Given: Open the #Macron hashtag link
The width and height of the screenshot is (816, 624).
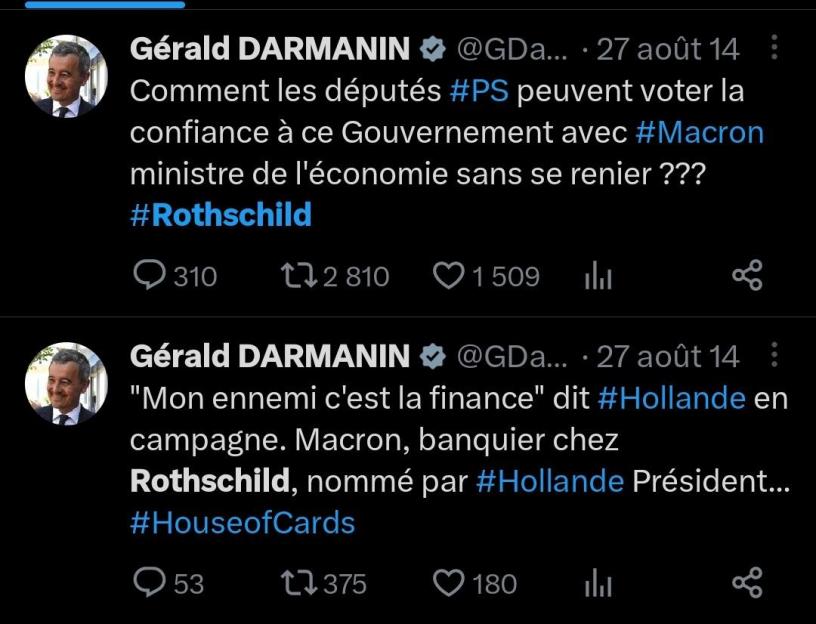Looking at the screenshot, I should click(x=698, y=132).
